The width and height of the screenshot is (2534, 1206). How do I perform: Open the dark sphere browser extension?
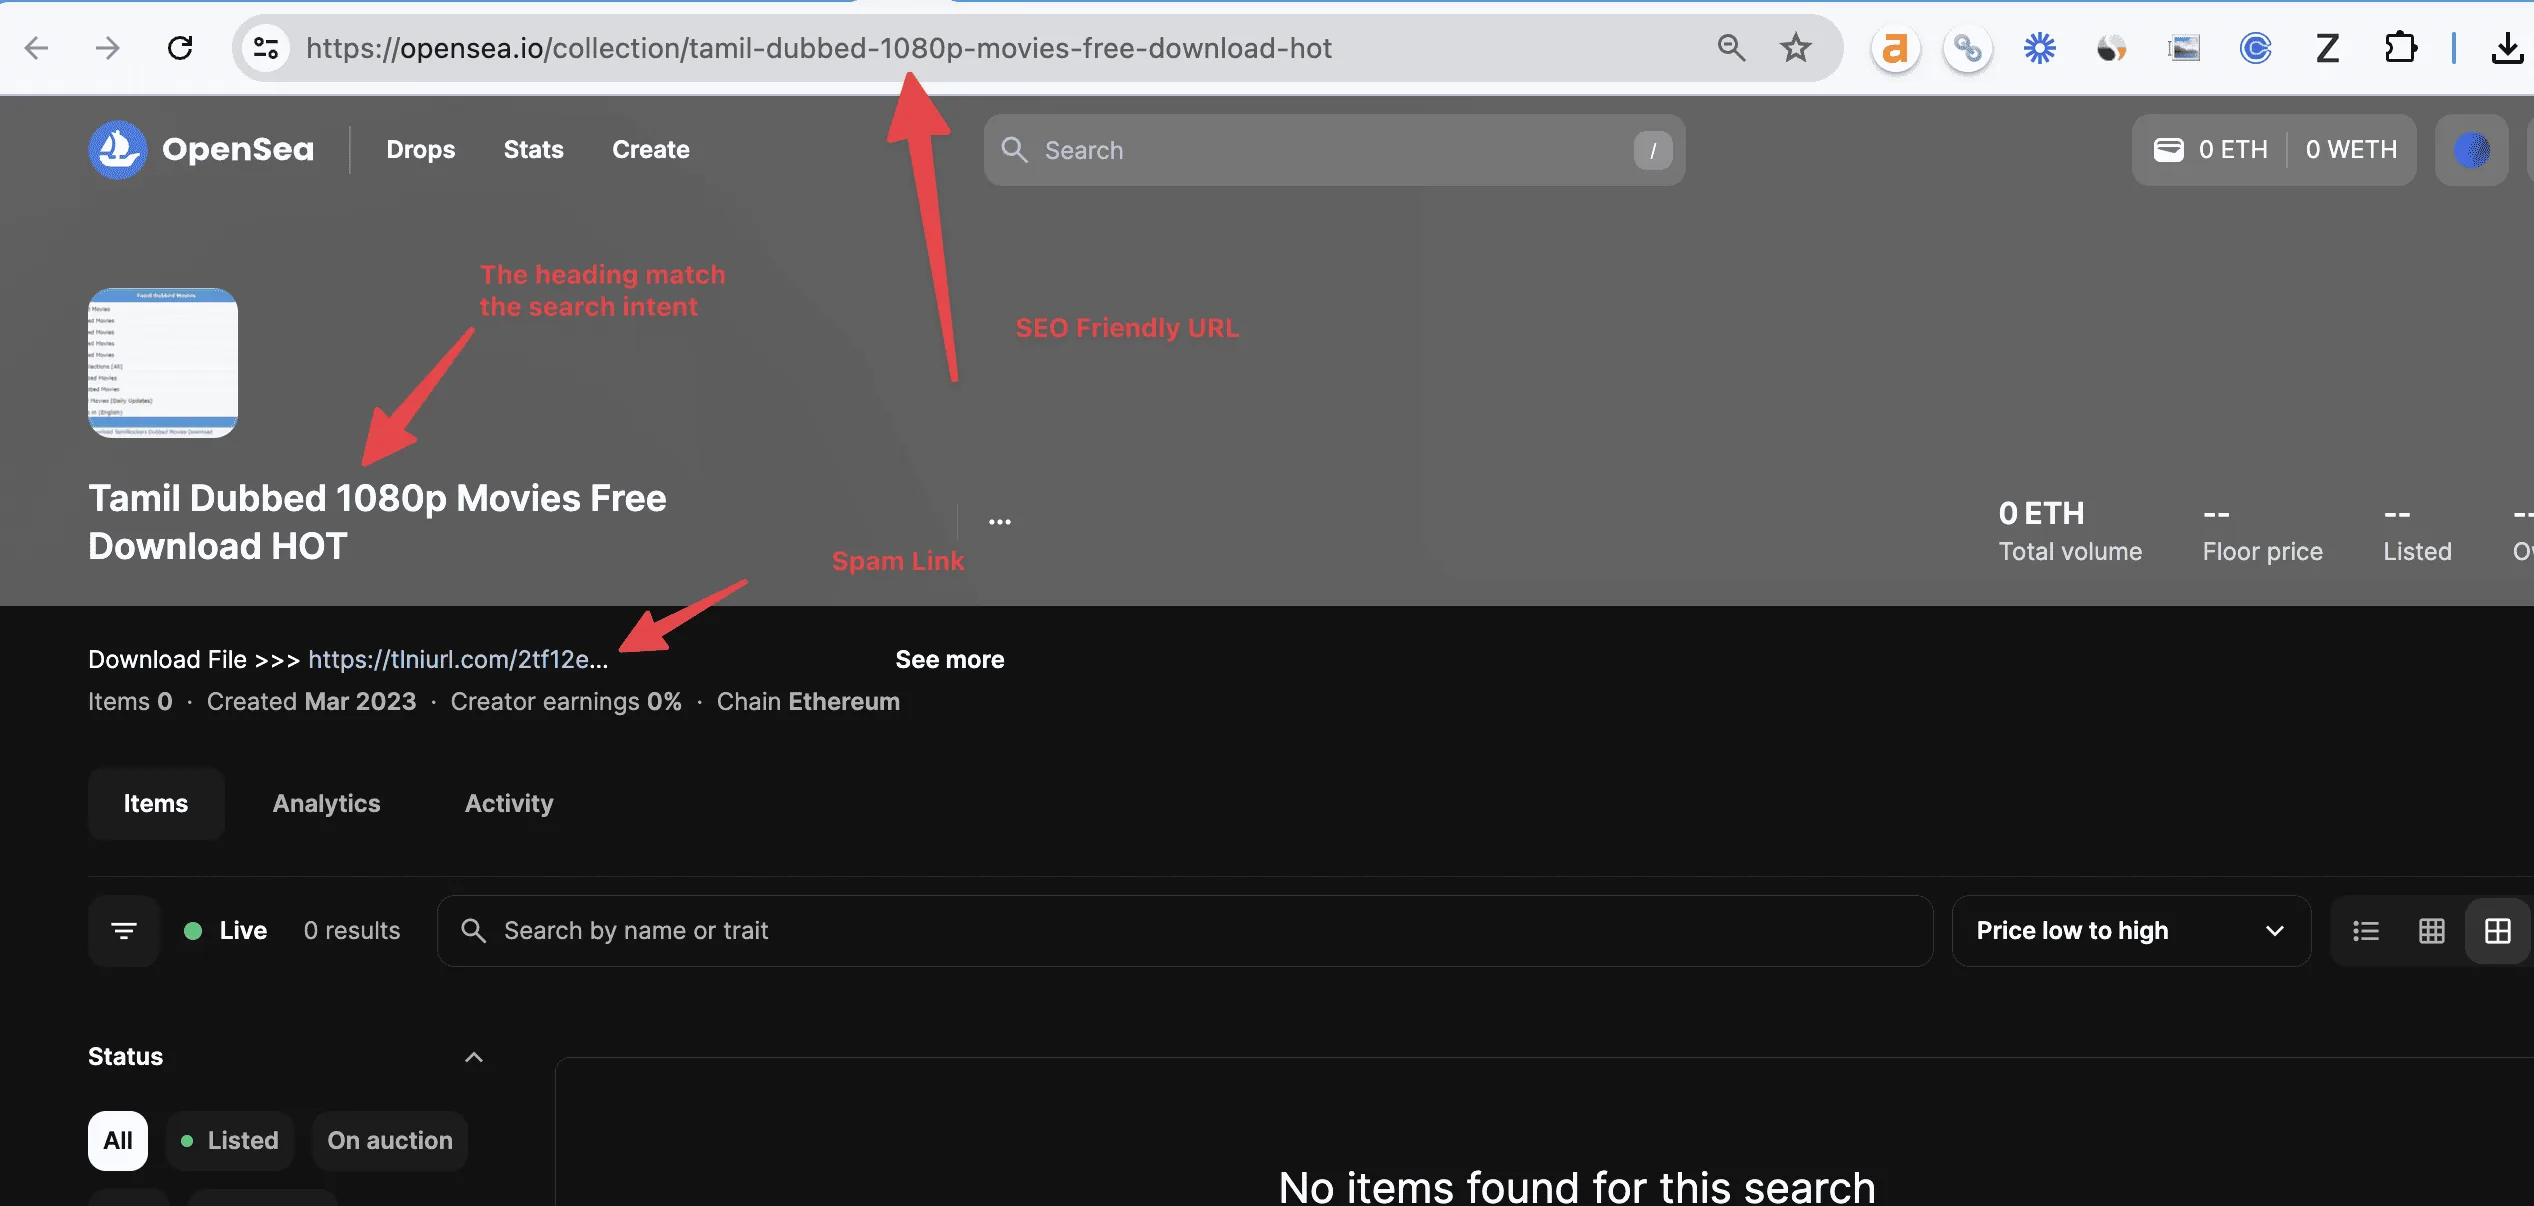(x=2111, y=48)
